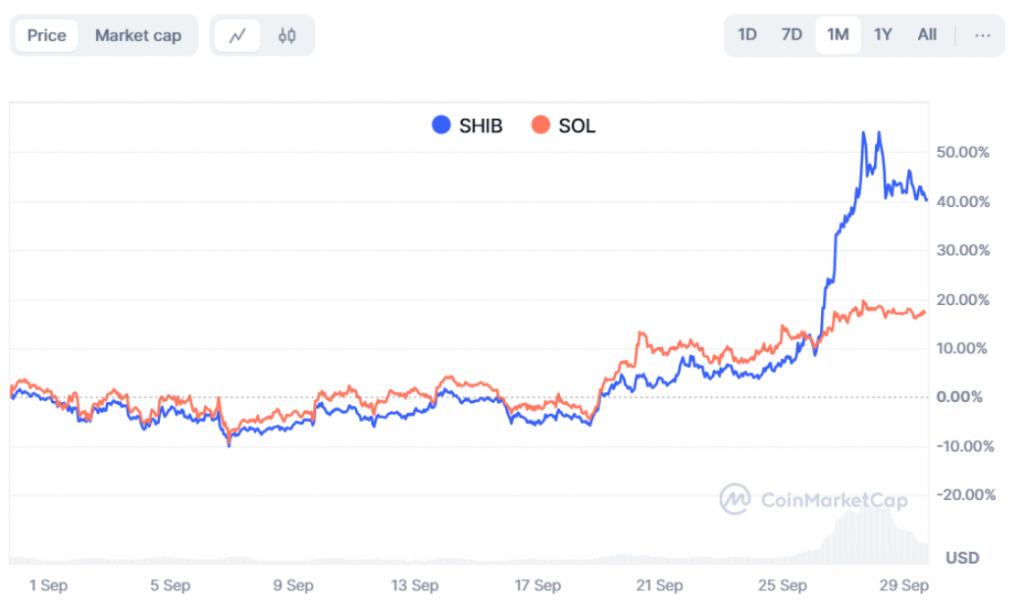Click the 40.00% axis label
The image size is (1024, 608).
pyautogui.click(x=963, y=202)
